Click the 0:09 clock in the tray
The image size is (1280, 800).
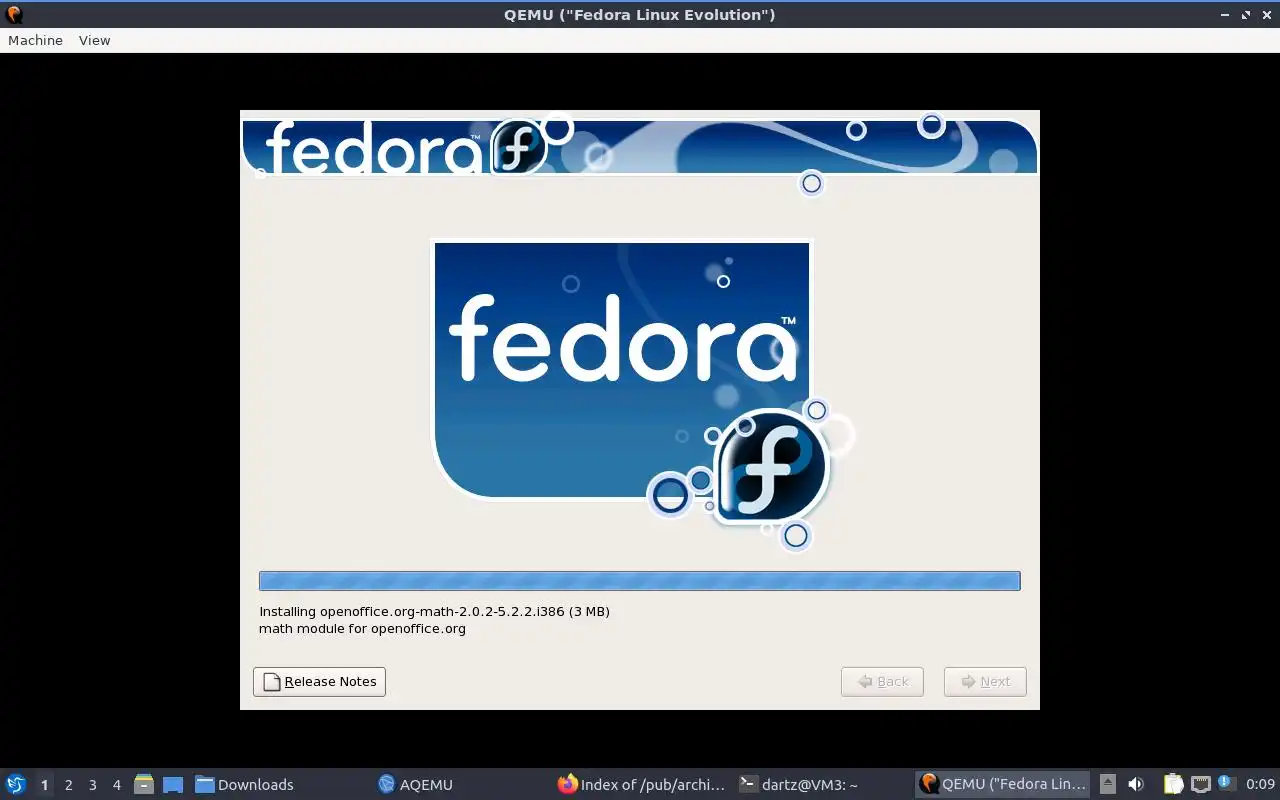click(x=1260, y=785)
